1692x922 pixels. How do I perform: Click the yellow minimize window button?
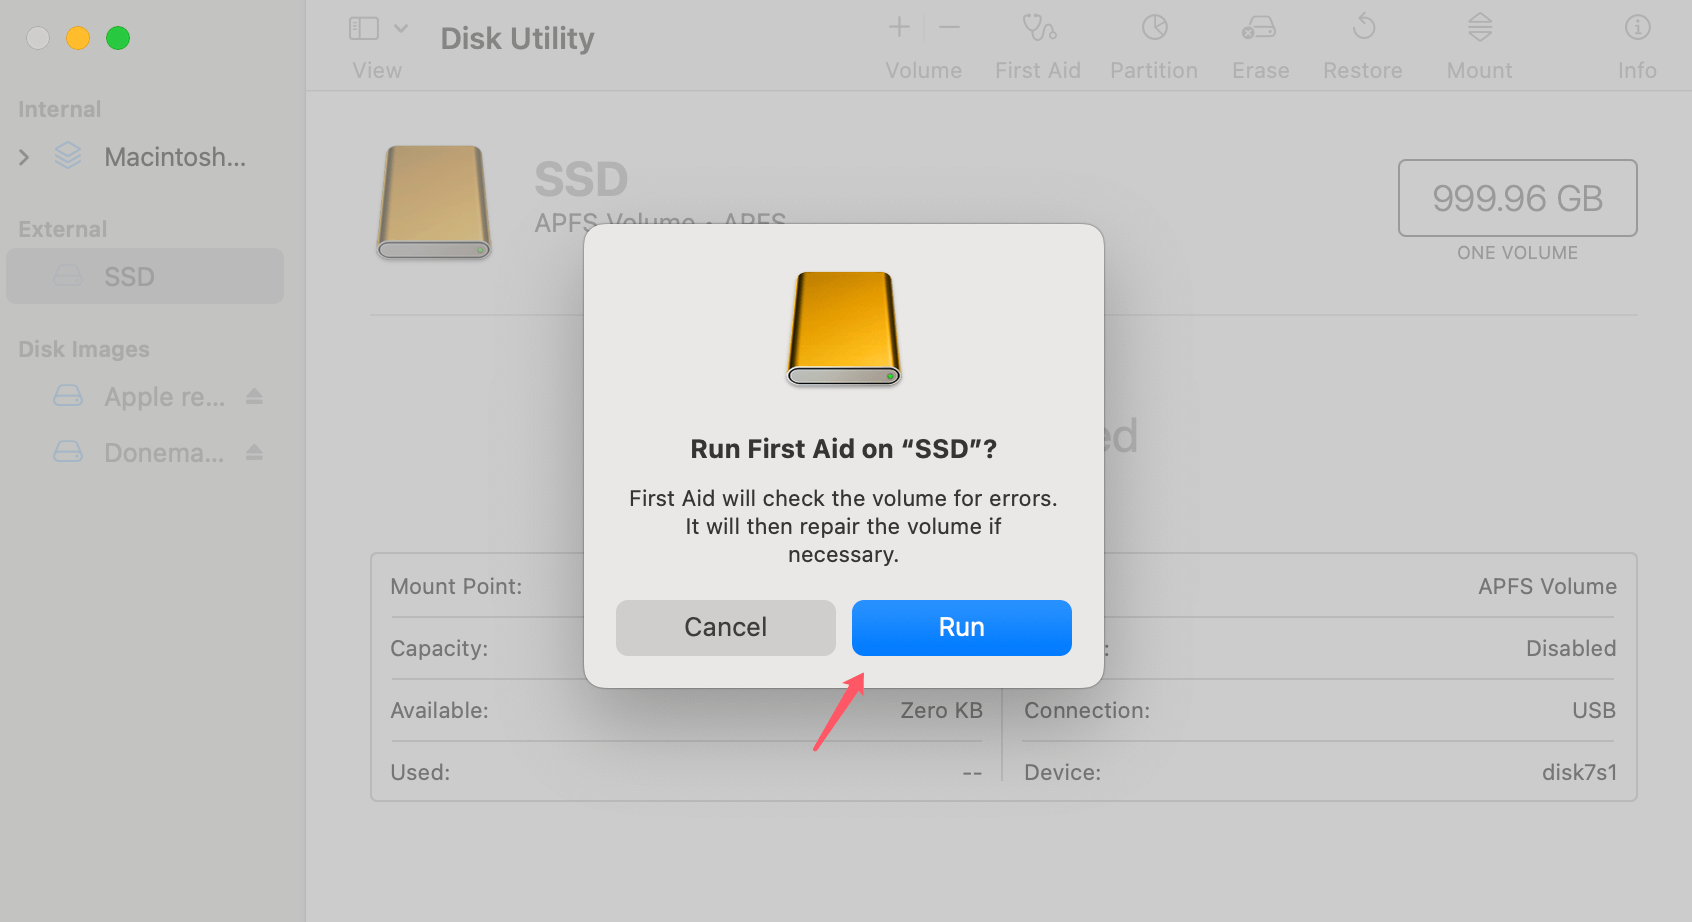tap(78, 38)
